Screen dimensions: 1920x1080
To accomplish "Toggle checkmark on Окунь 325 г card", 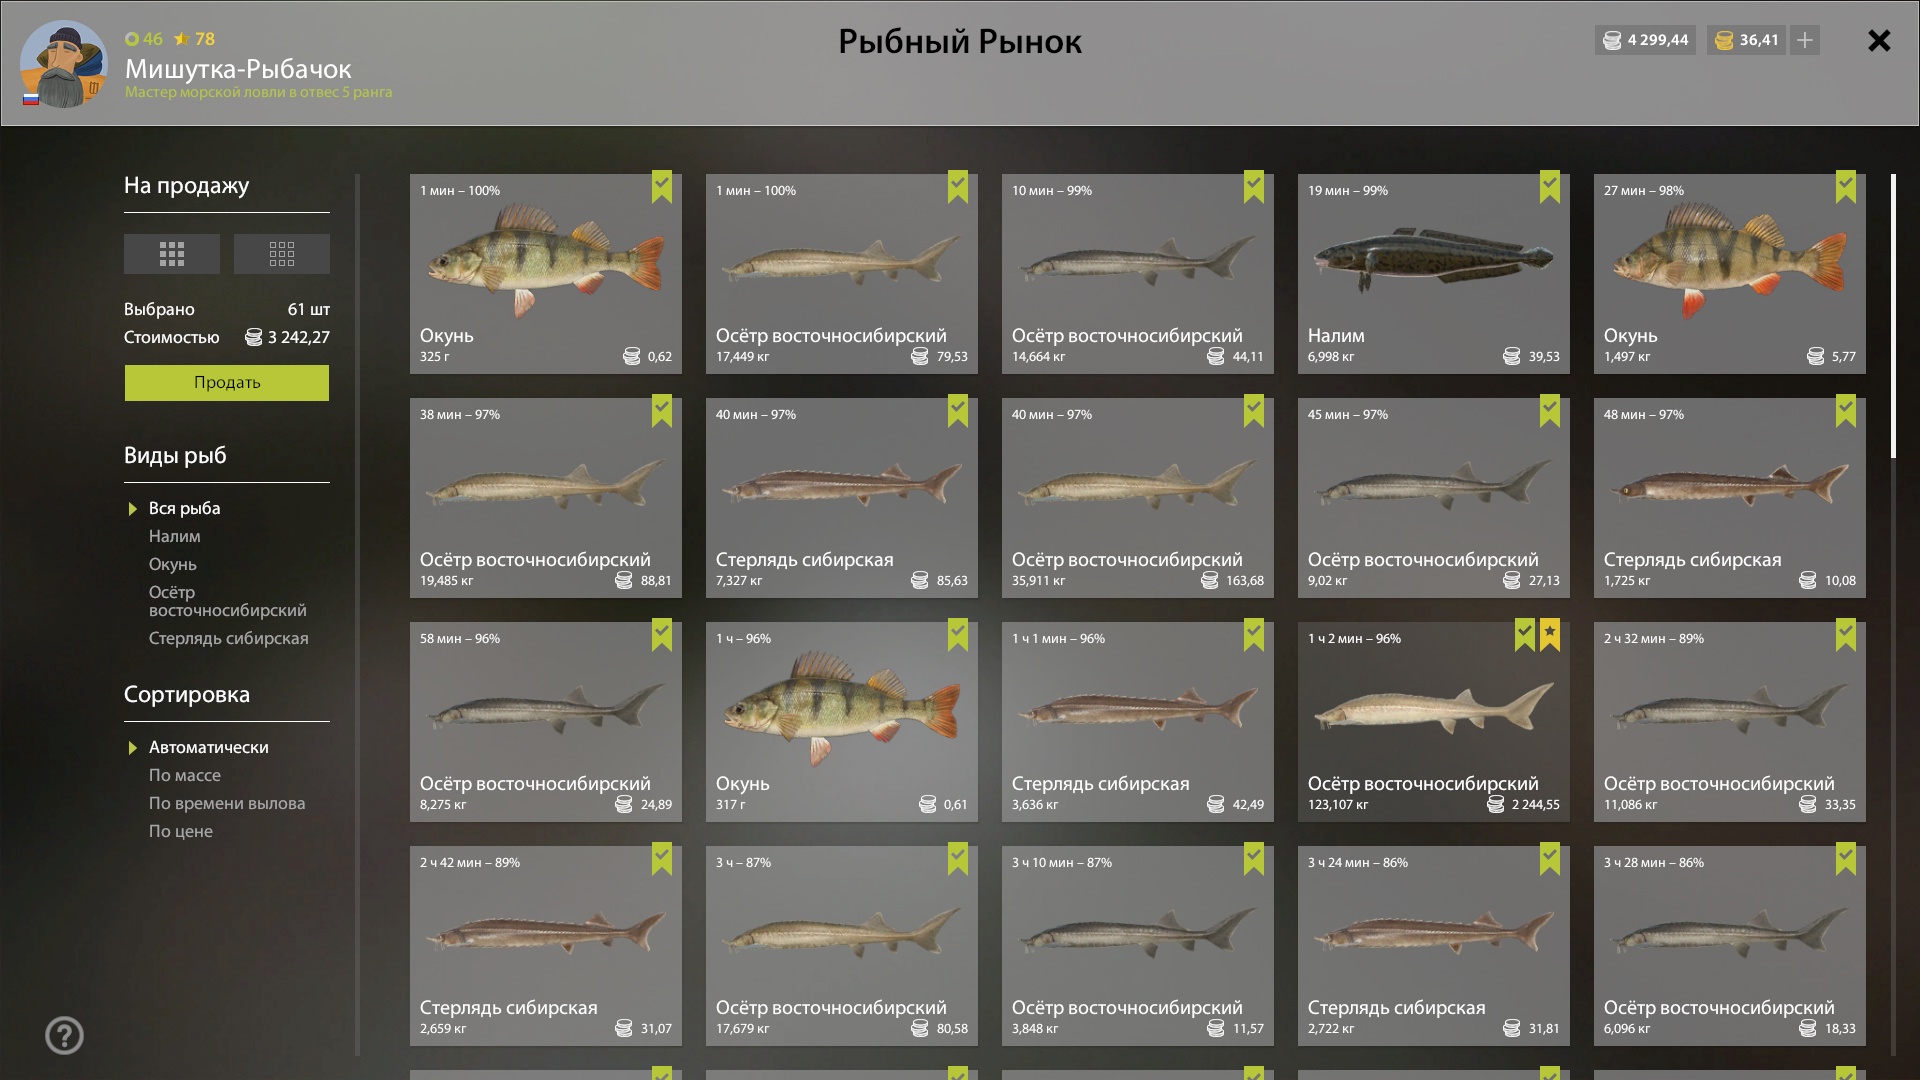I will pos(662,186).
